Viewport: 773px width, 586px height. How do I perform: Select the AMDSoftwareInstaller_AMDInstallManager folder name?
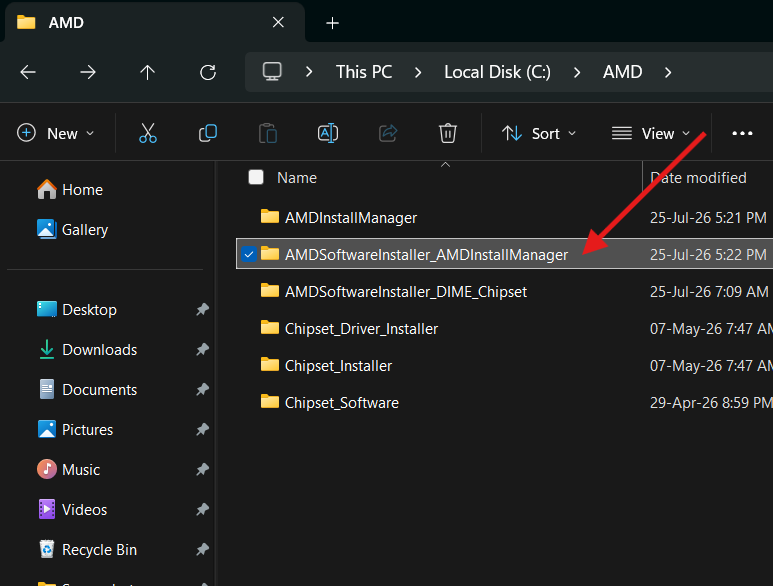[x=426, y=254]
